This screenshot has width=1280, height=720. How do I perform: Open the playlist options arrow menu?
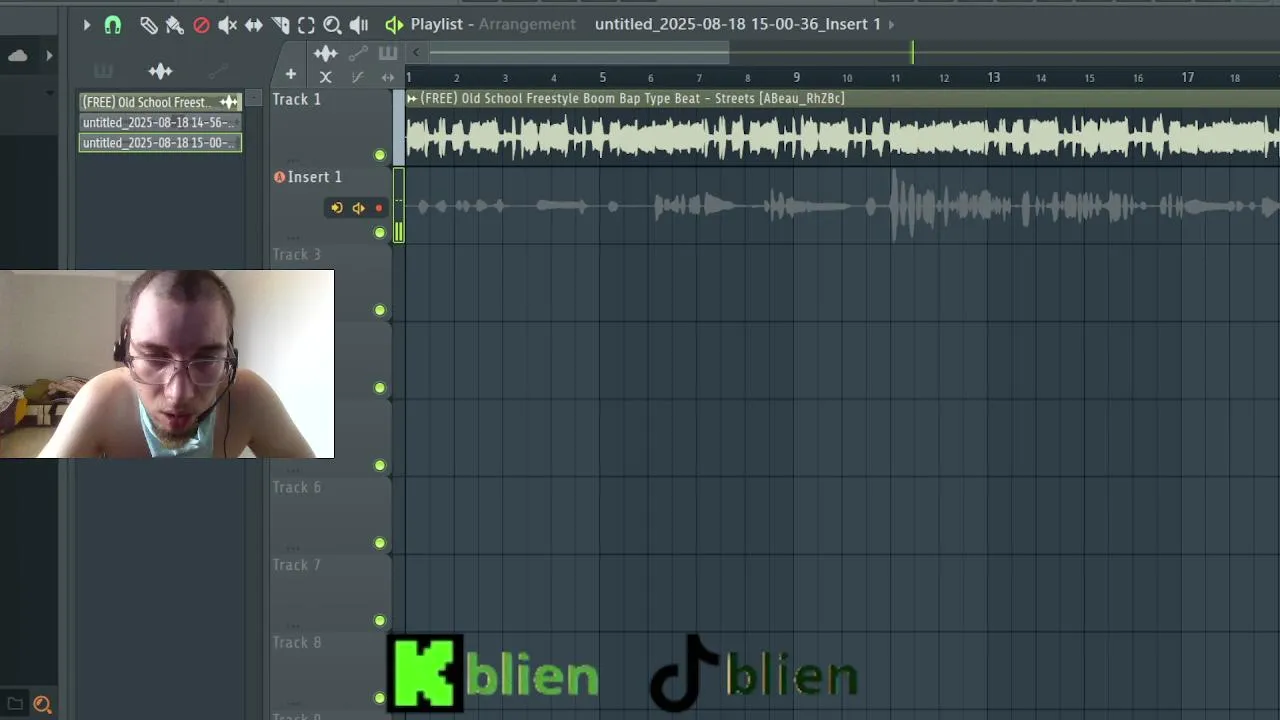click(x=87, y=25)
